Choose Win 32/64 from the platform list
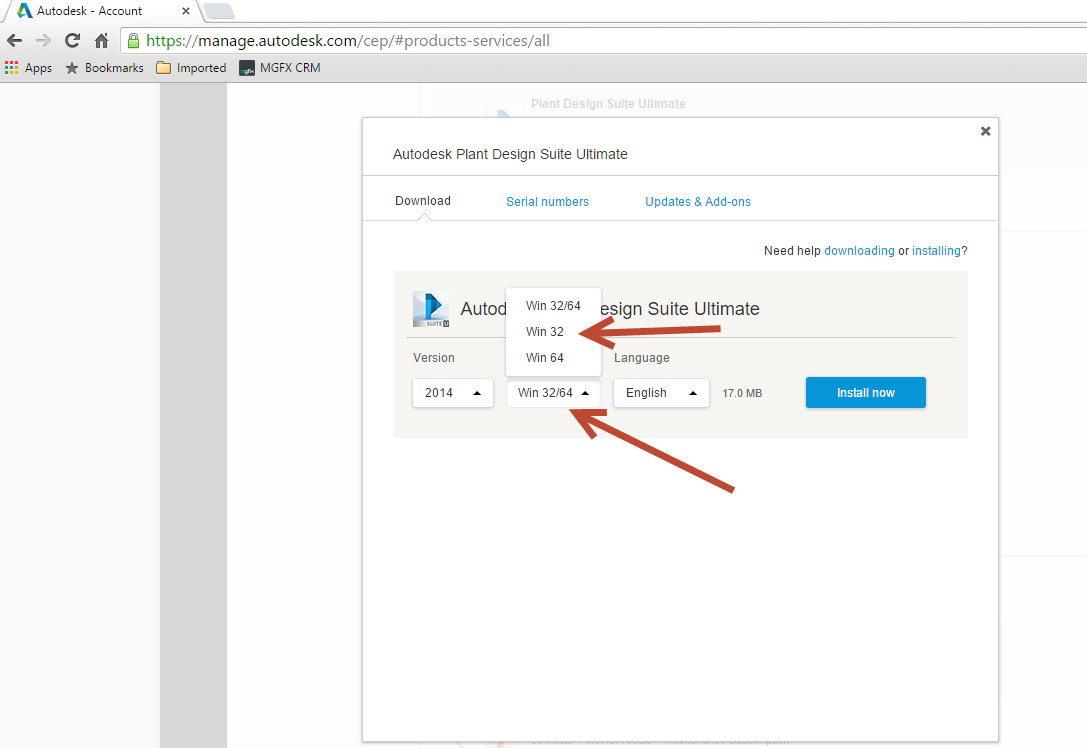The width and height of the screenshot is (1087, 748). pyautogui.click(x=553, y=306)
